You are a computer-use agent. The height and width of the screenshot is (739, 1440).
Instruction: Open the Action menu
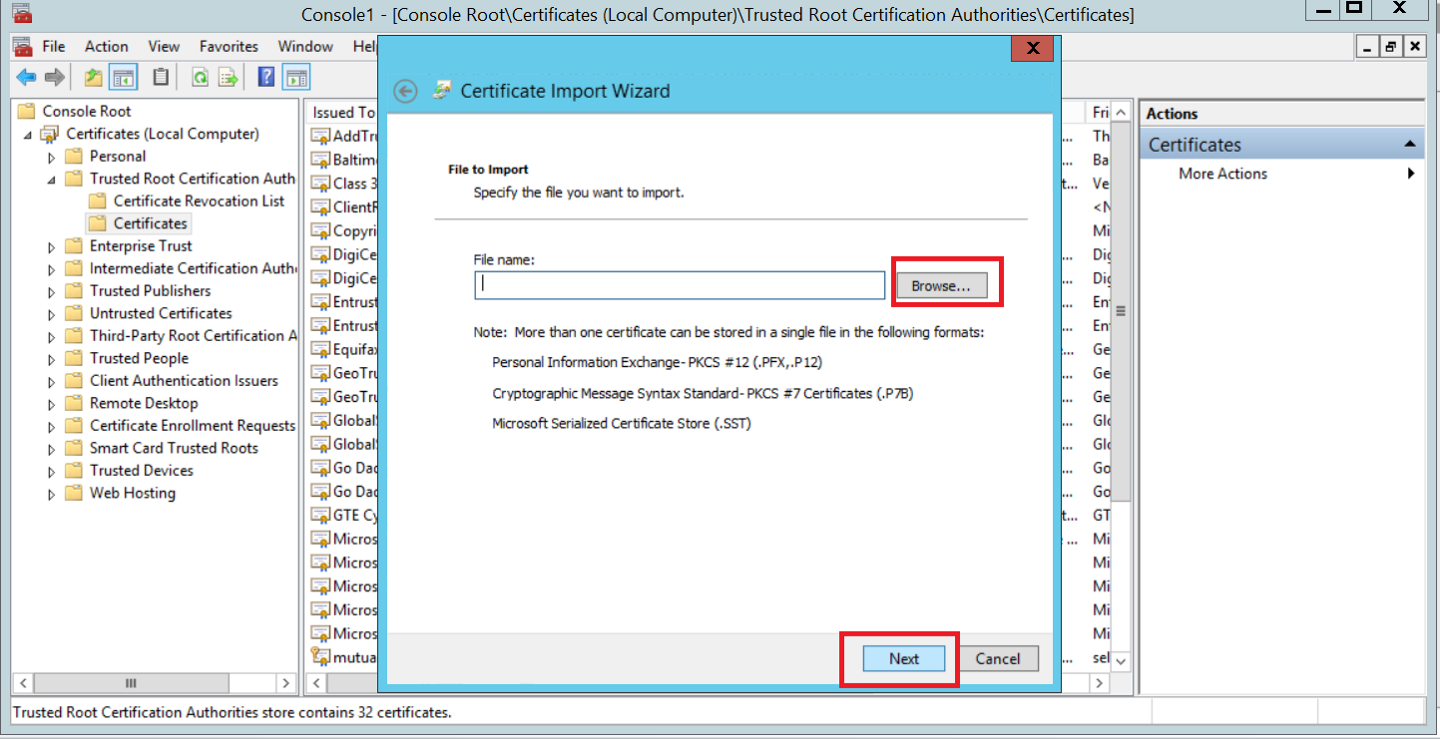click(106, 47)
